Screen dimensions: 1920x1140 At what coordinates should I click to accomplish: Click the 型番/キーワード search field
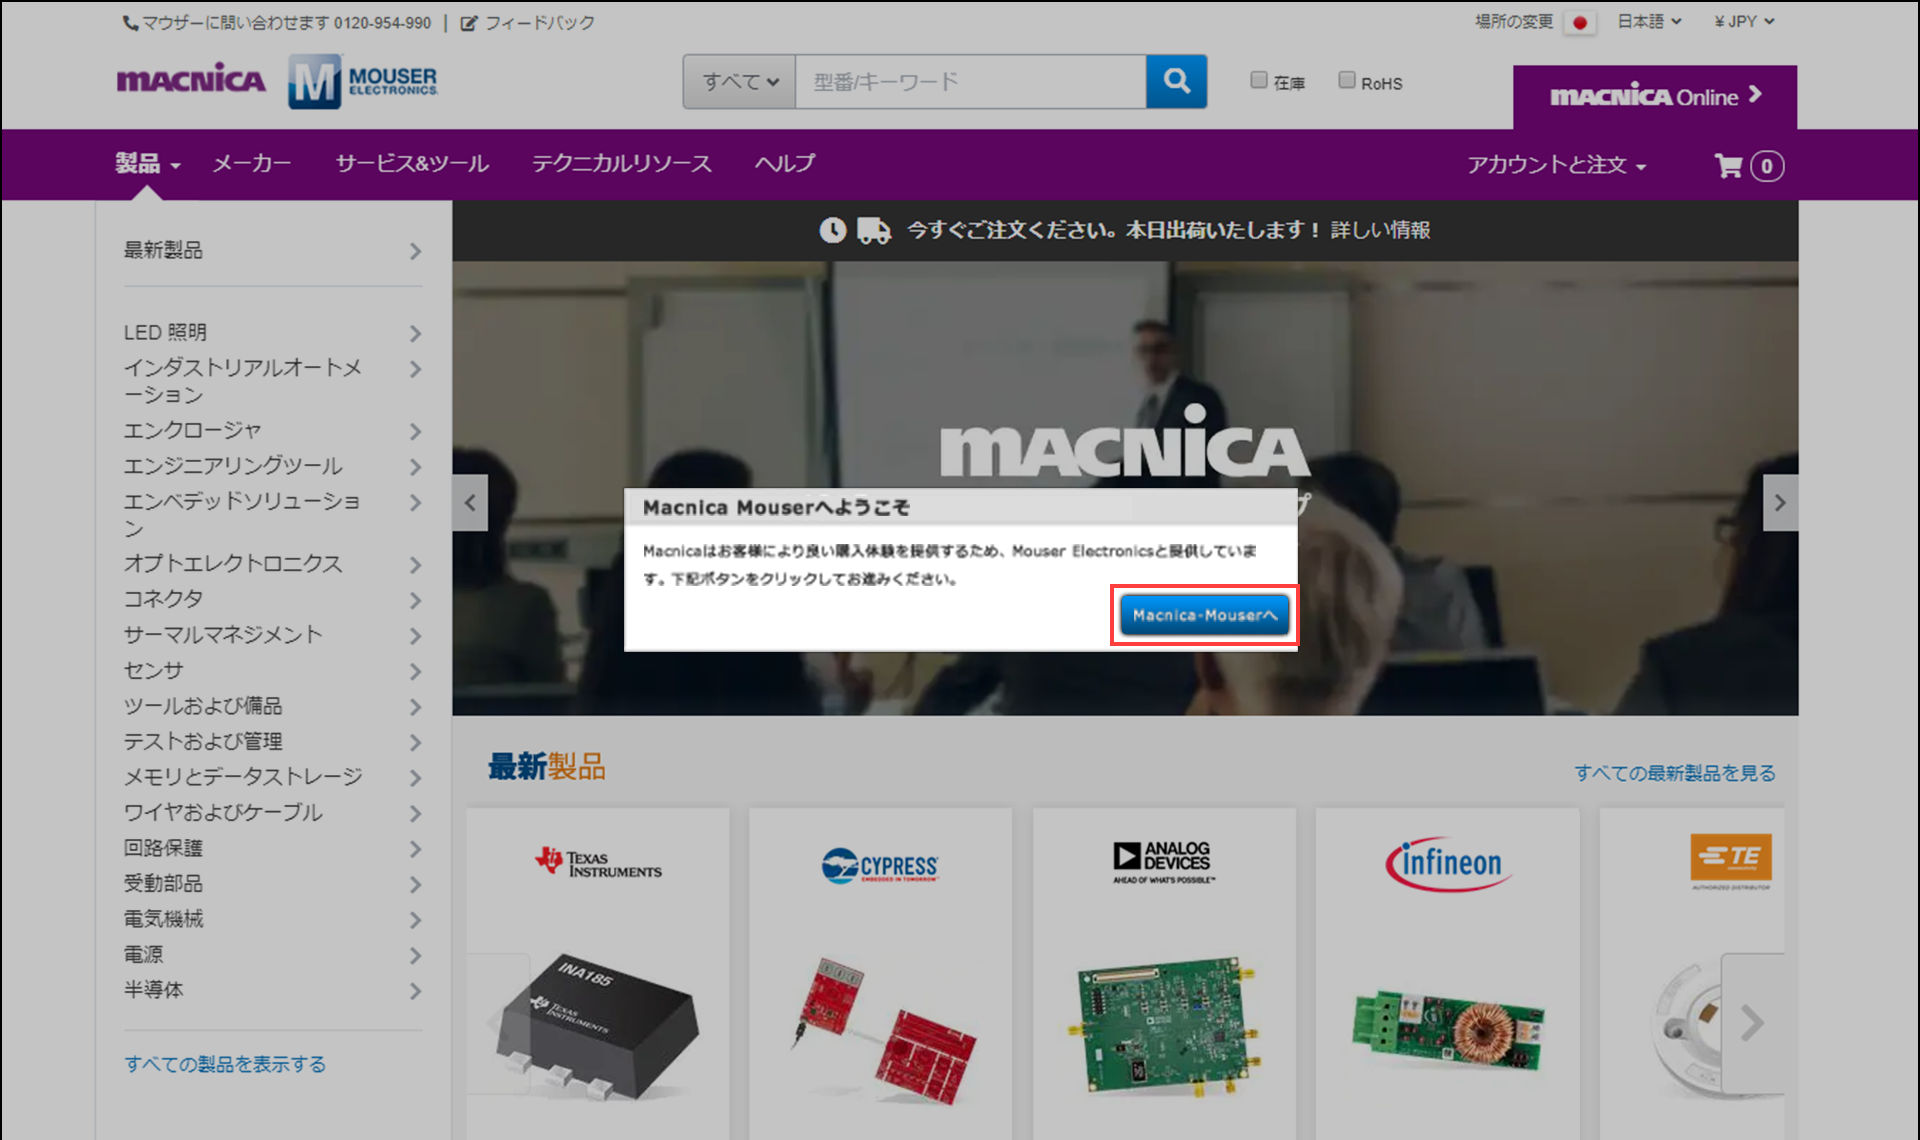(970, 81)
